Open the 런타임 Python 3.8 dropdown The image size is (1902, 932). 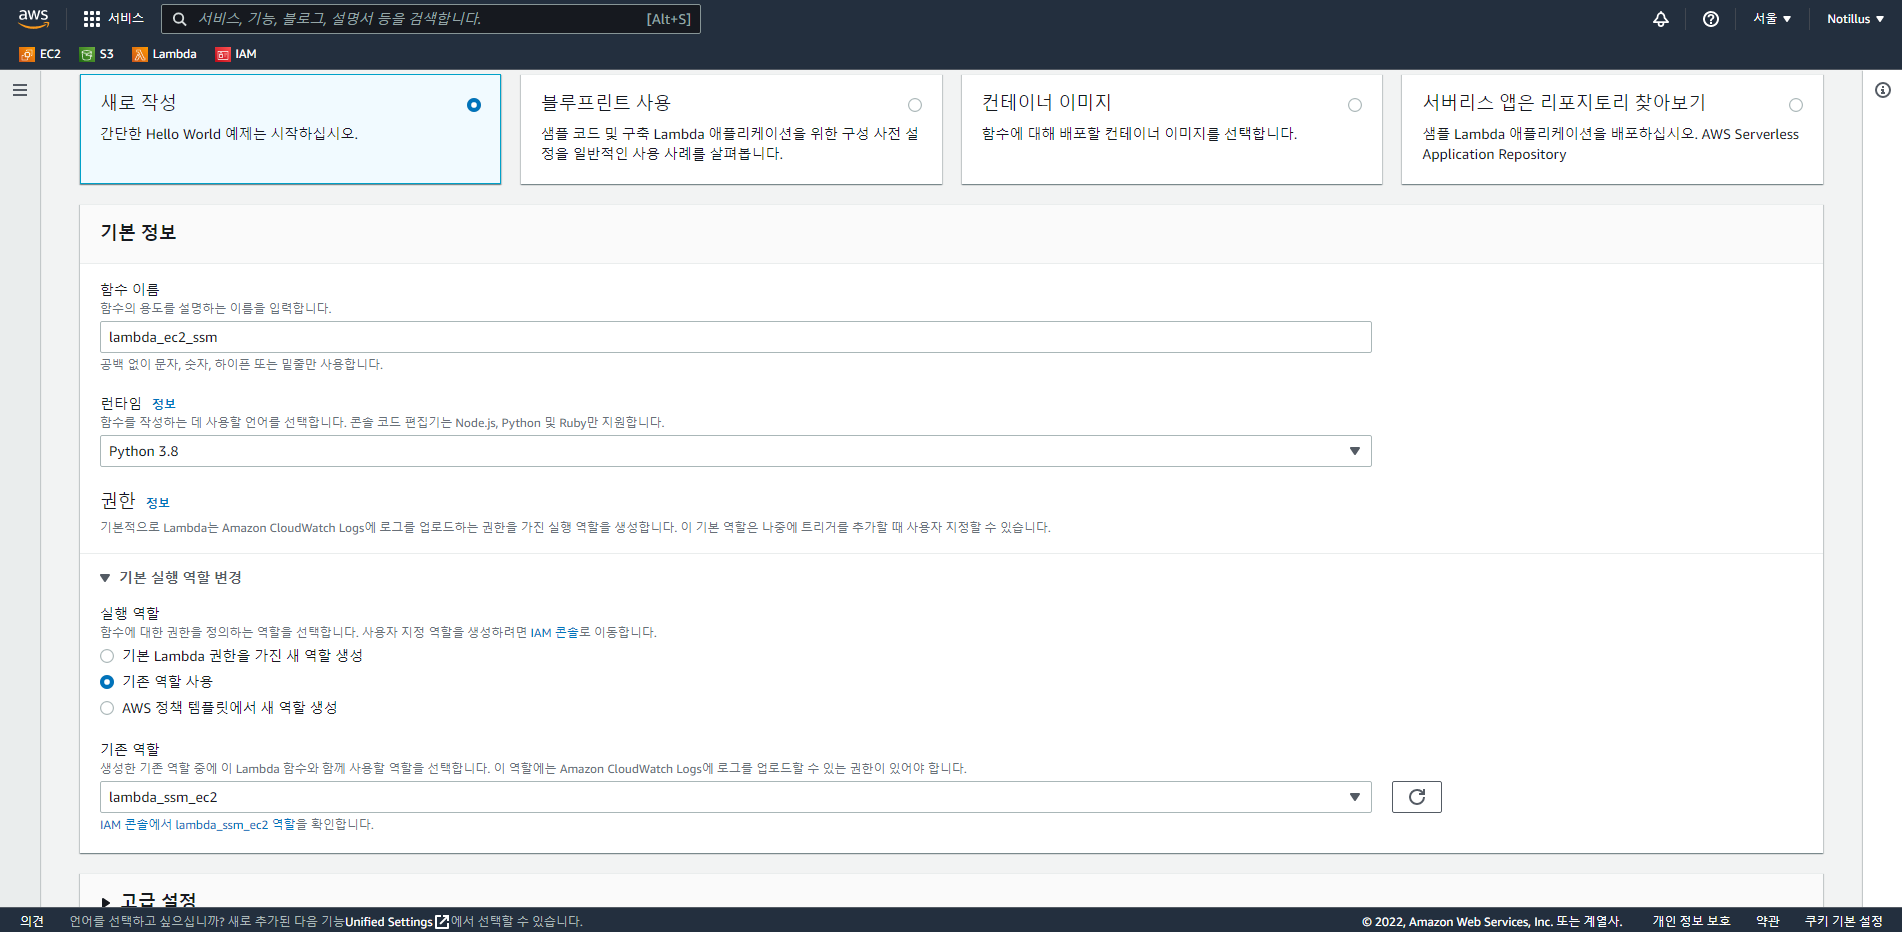pyautogui.click(x=735, y=451)
